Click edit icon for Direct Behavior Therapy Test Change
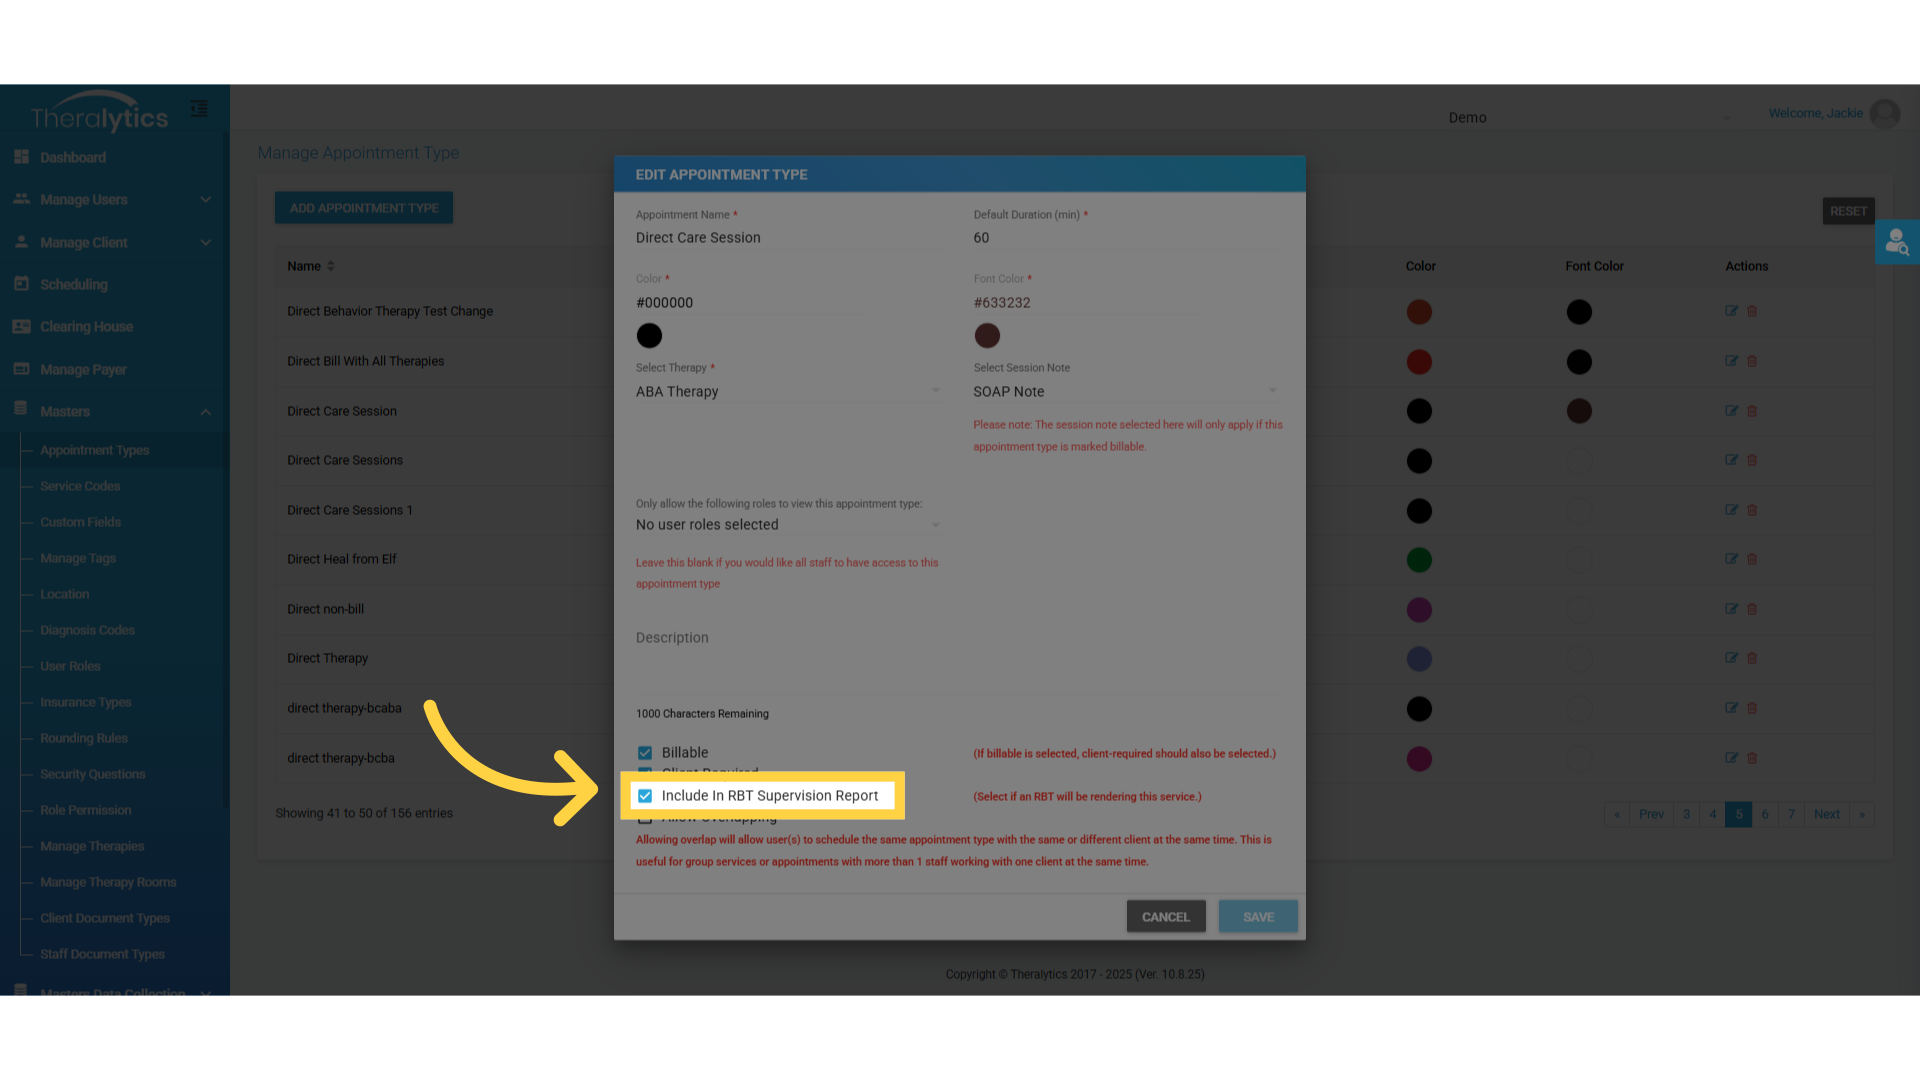1920x1080 pixels. point(1731,311)
